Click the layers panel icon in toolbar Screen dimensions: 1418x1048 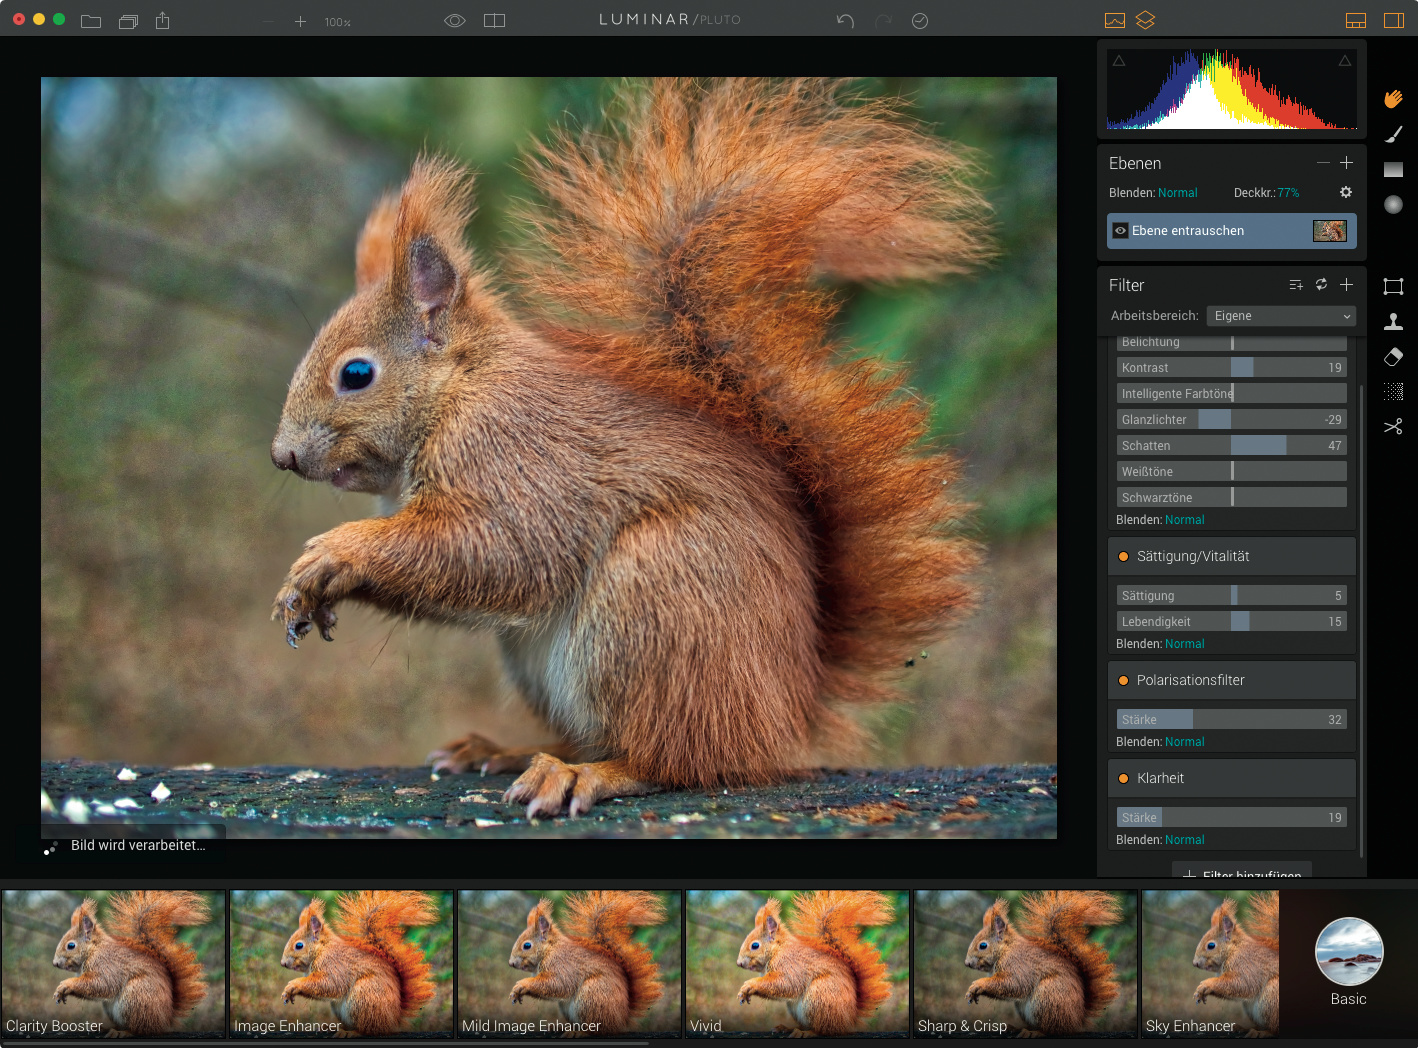pos(1145,20)
